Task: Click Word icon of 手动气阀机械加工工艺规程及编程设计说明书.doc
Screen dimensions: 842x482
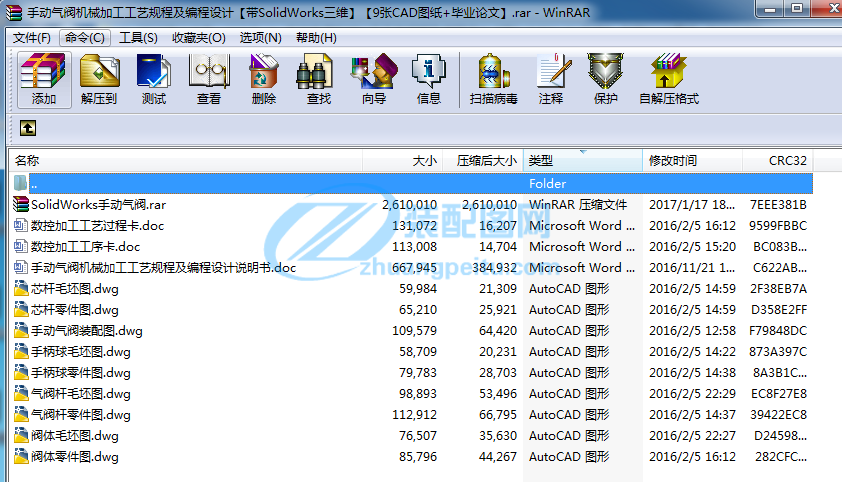Action: pos(21,267)
